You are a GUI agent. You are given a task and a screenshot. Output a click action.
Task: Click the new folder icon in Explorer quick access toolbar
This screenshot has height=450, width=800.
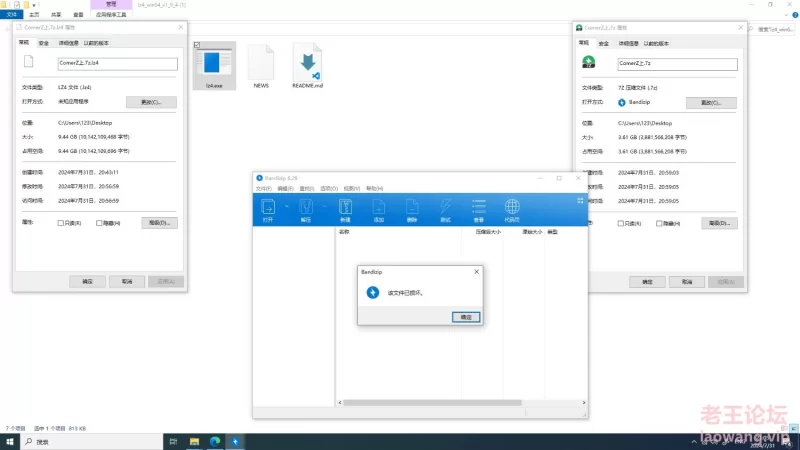[x=26, y=5]
